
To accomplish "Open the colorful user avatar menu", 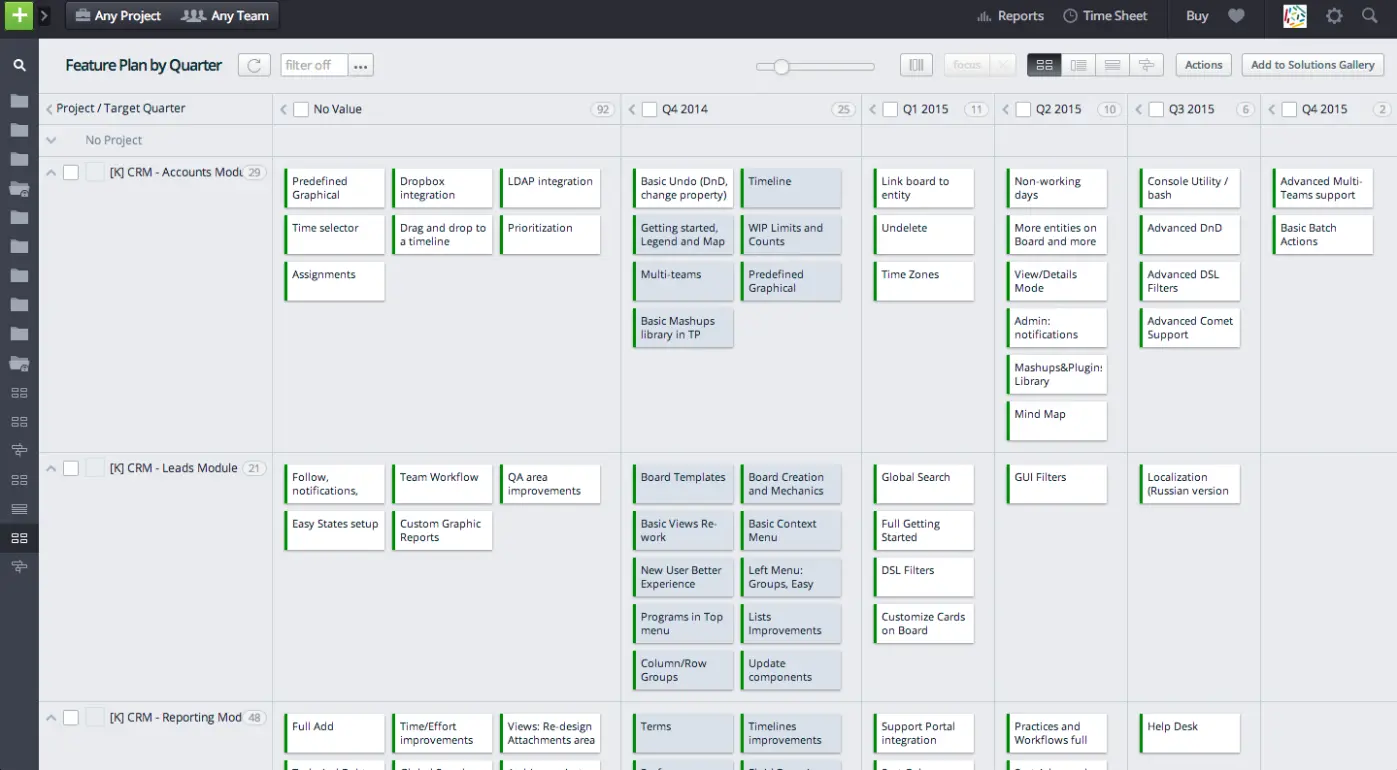I will tap(1295, 16).
